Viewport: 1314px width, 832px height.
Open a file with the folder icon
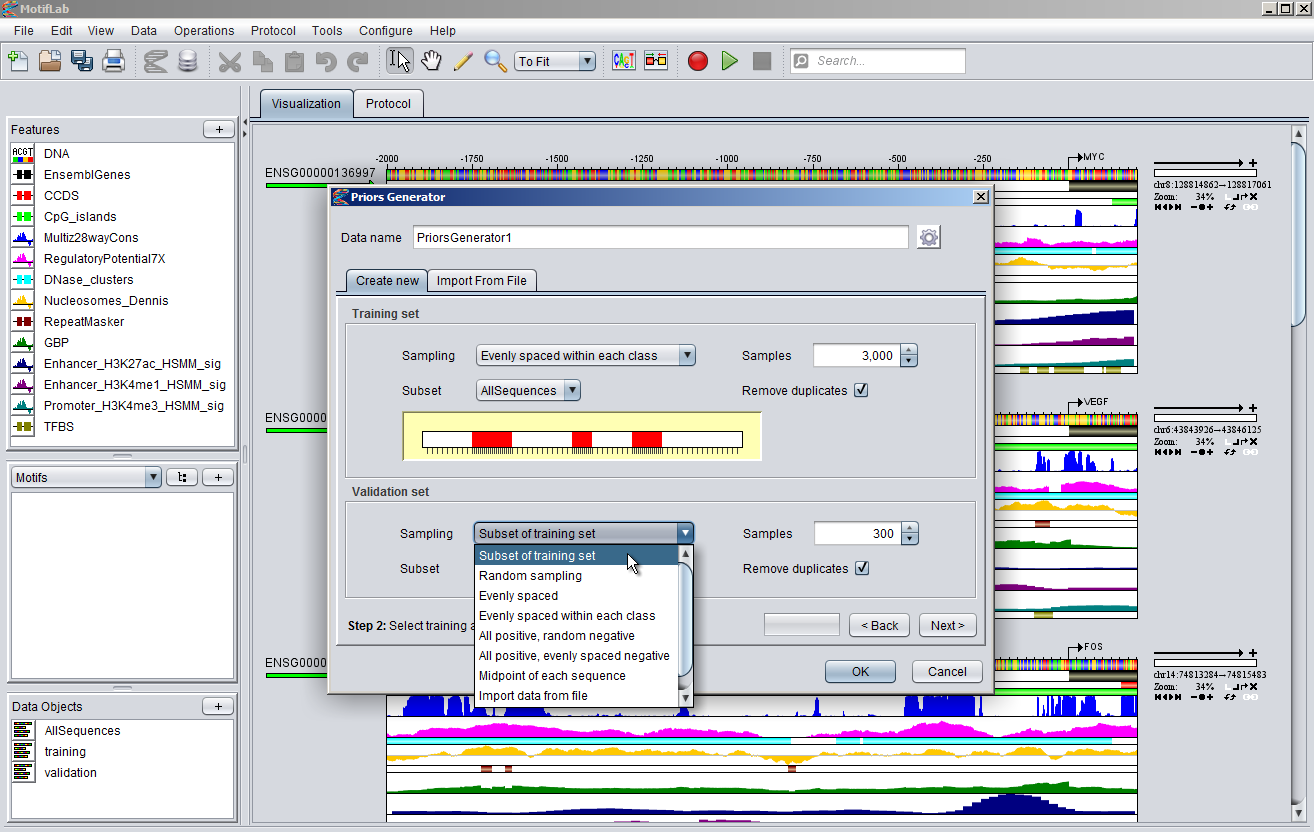tap(50, 61)
